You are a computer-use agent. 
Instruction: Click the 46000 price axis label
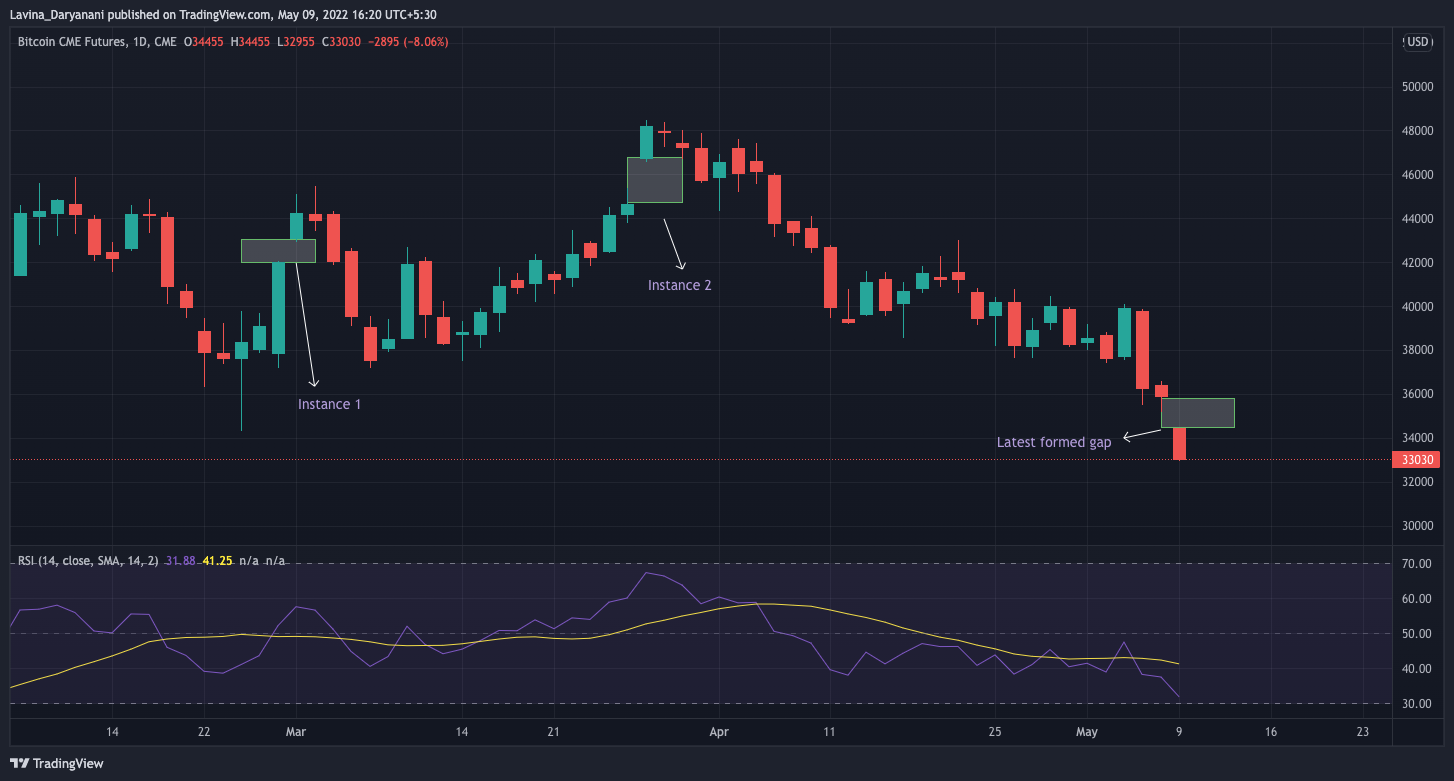pyautogui.click(x=1416, y=175)
